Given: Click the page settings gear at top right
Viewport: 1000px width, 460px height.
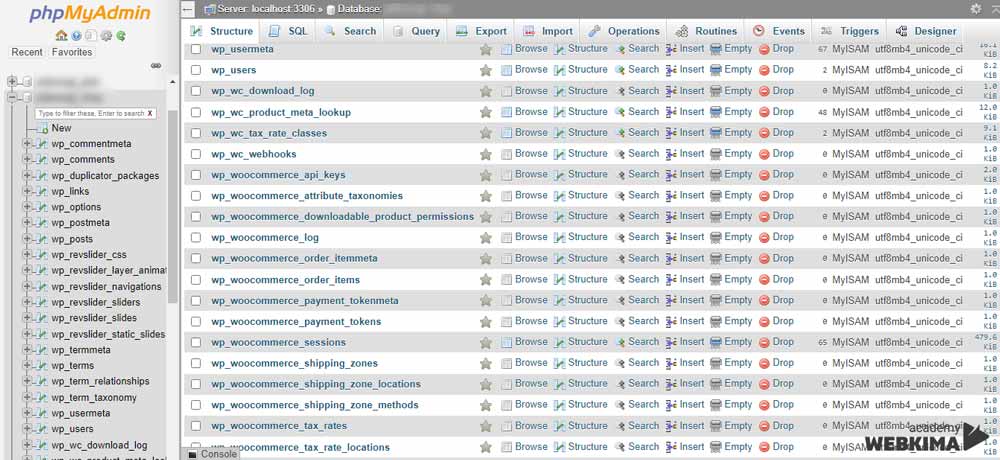Looking at the screenshot, I should 976,9.
